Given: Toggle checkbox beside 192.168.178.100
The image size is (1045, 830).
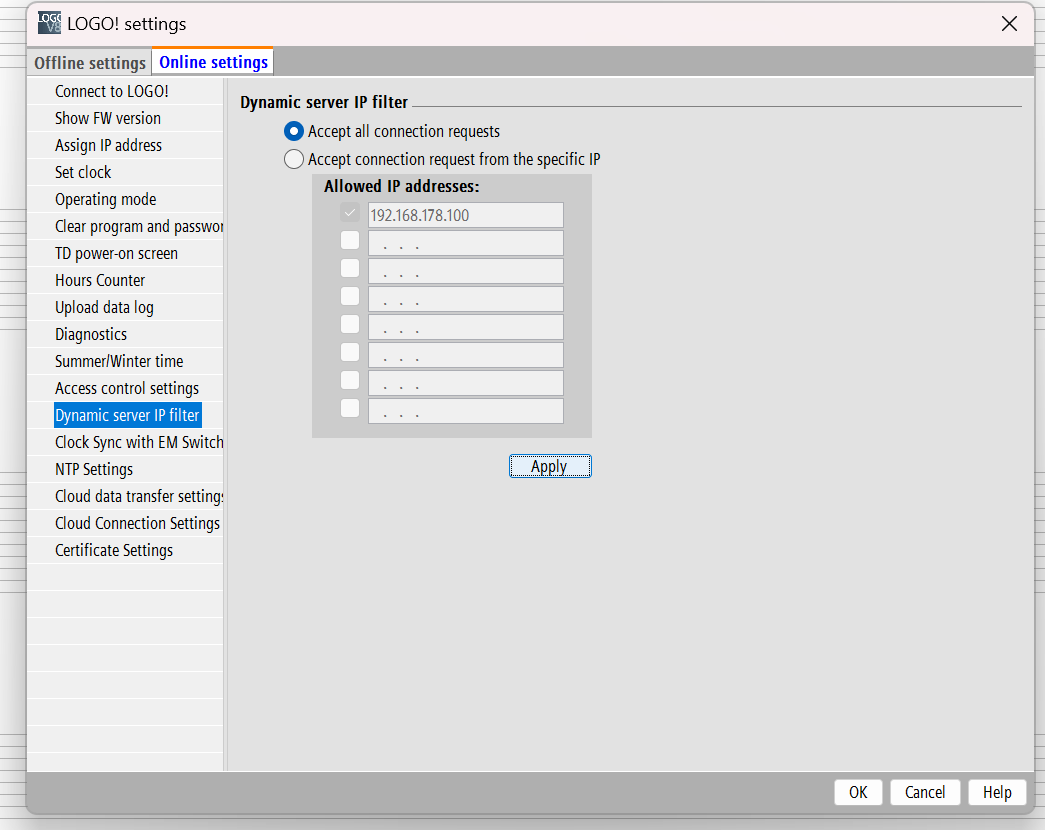Looking at the screenshot, I should point(350,213).
